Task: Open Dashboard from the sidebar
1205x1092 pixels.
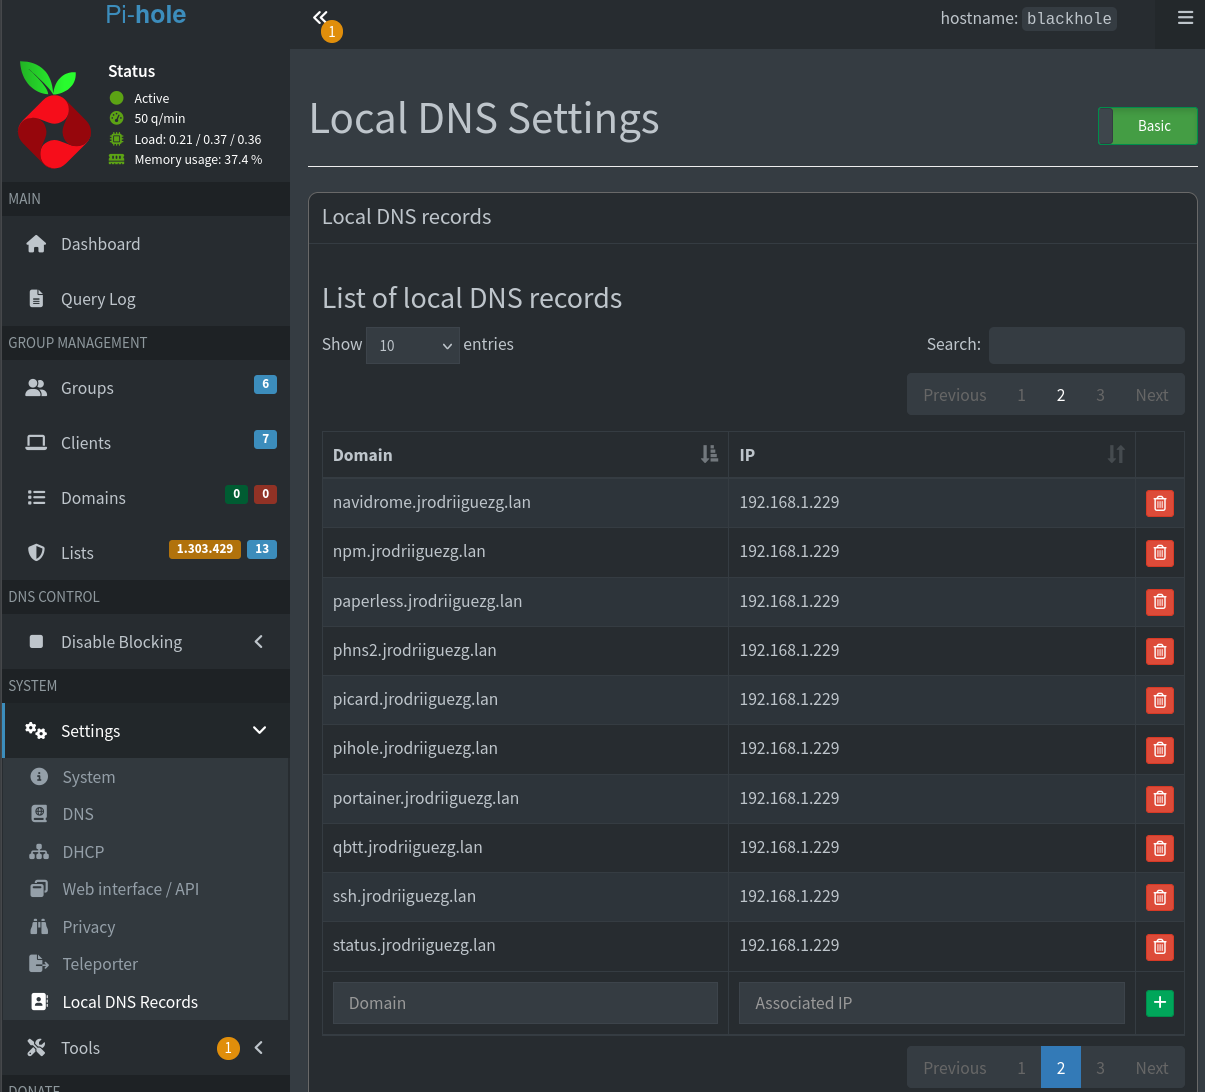Action: pos(145,244)
